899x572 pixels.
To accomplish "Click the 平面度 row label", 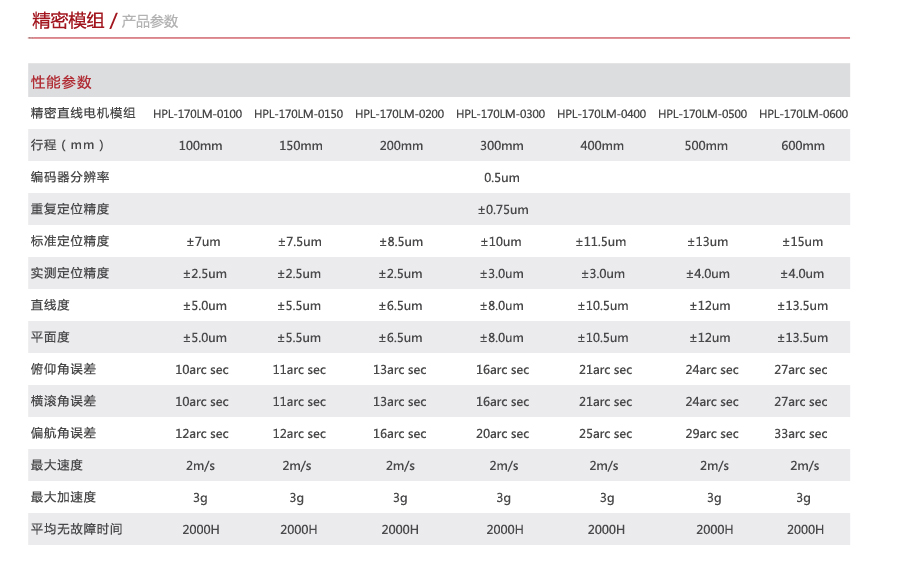I will point(50,338).
